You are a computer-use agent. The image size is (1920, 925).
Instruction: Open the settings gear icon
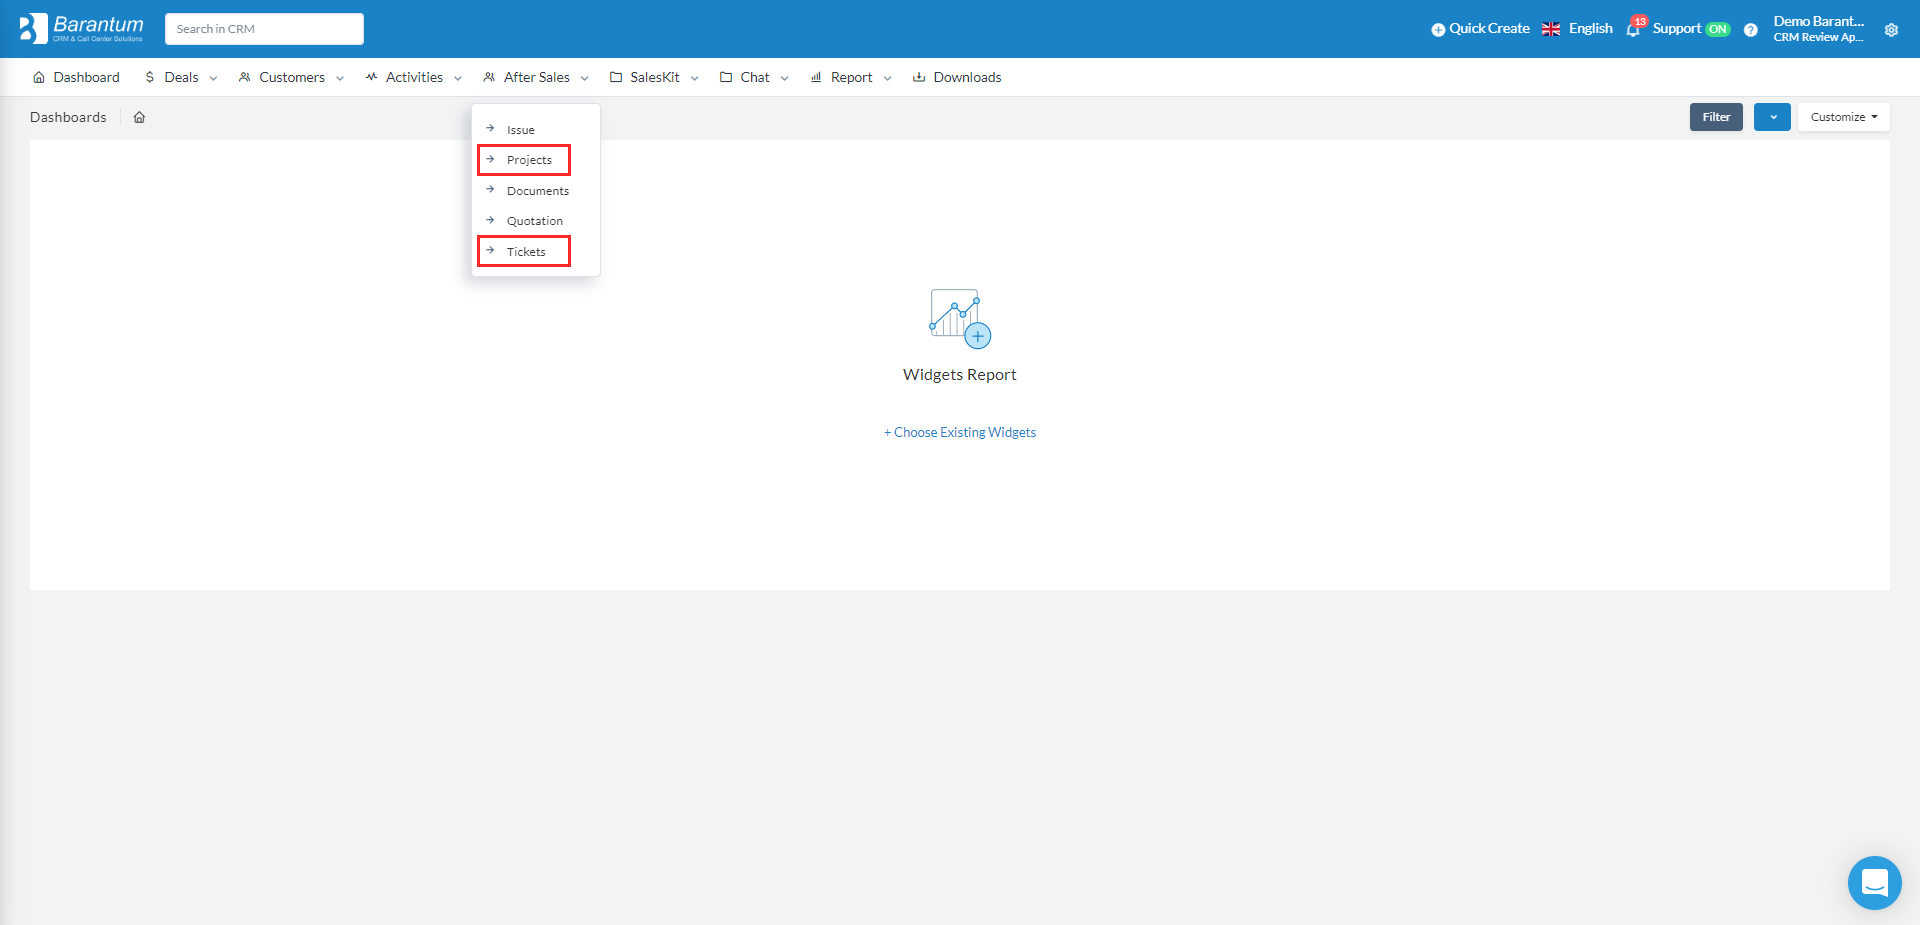pyautogui.click(x=1891, y=30)
